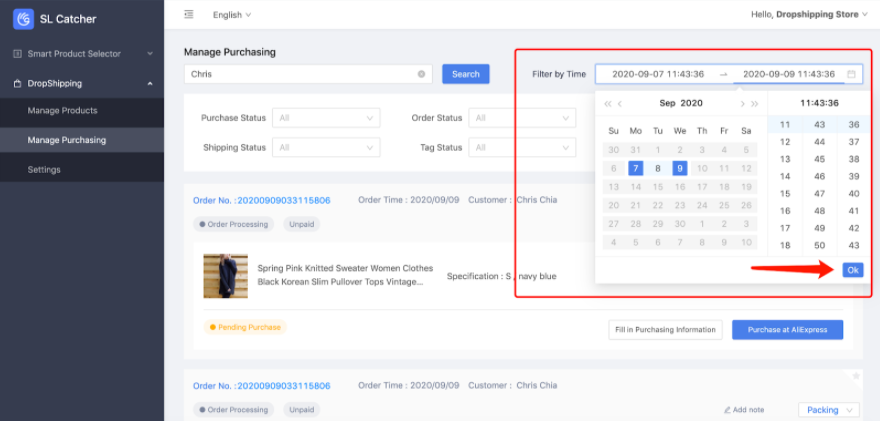Click Purchase at AliExpress button
This screenshot has width=880, height=421.
coord(787,330)
